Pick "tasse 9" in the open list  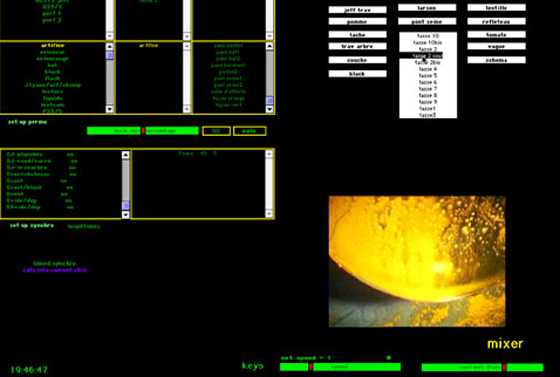click(428, 102)
